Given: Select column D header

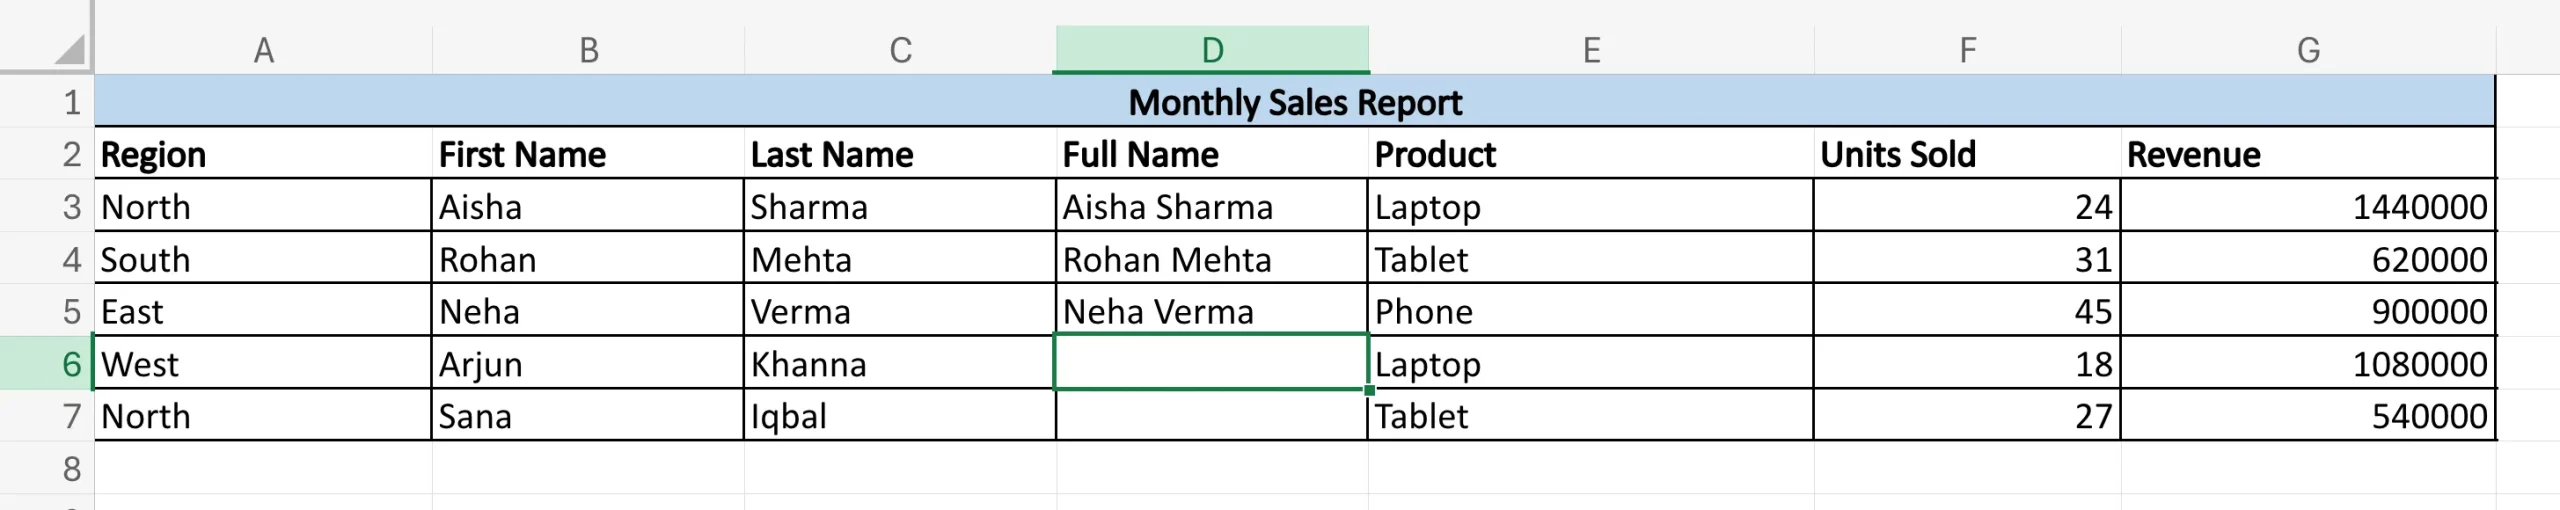Looking at the screenshot, I should point(1211,50).
